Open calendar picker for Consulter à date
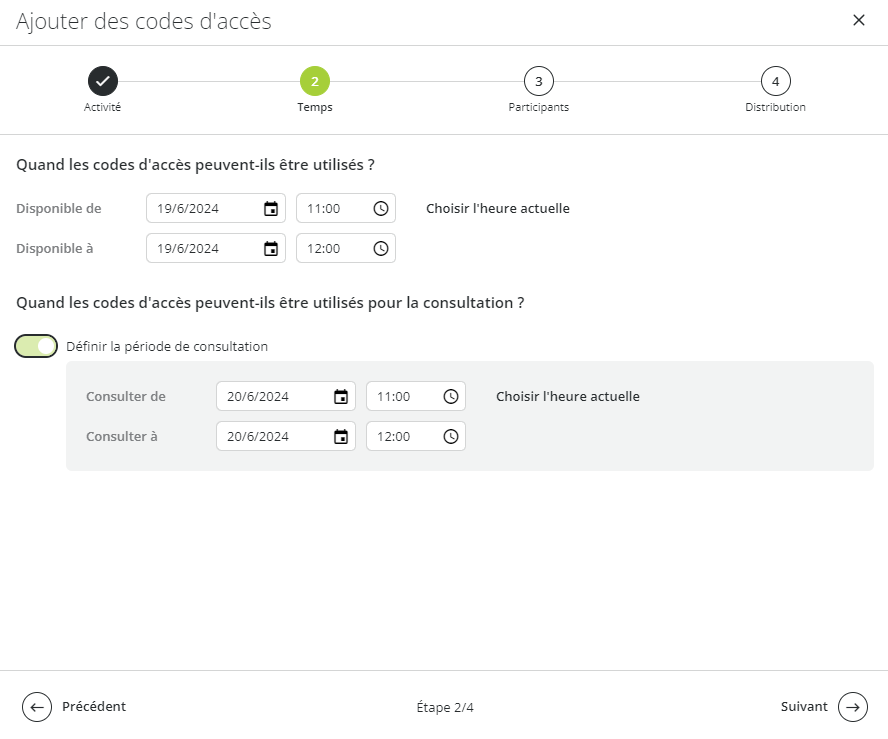888x739 pixels. point(341,437)
